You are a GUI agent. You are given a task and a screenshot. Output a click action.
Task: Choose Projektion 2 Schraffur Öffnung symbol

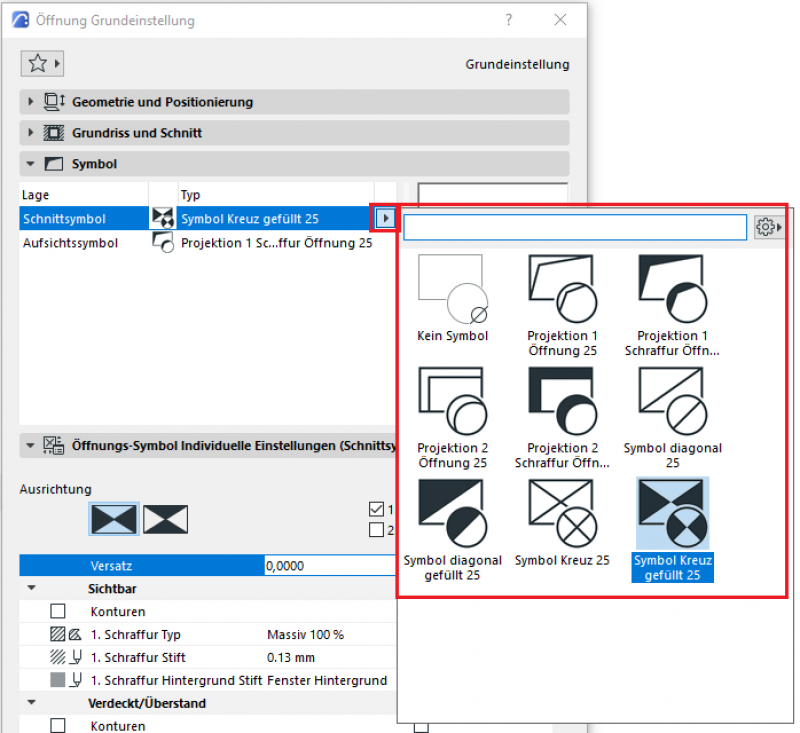[562, 408]
